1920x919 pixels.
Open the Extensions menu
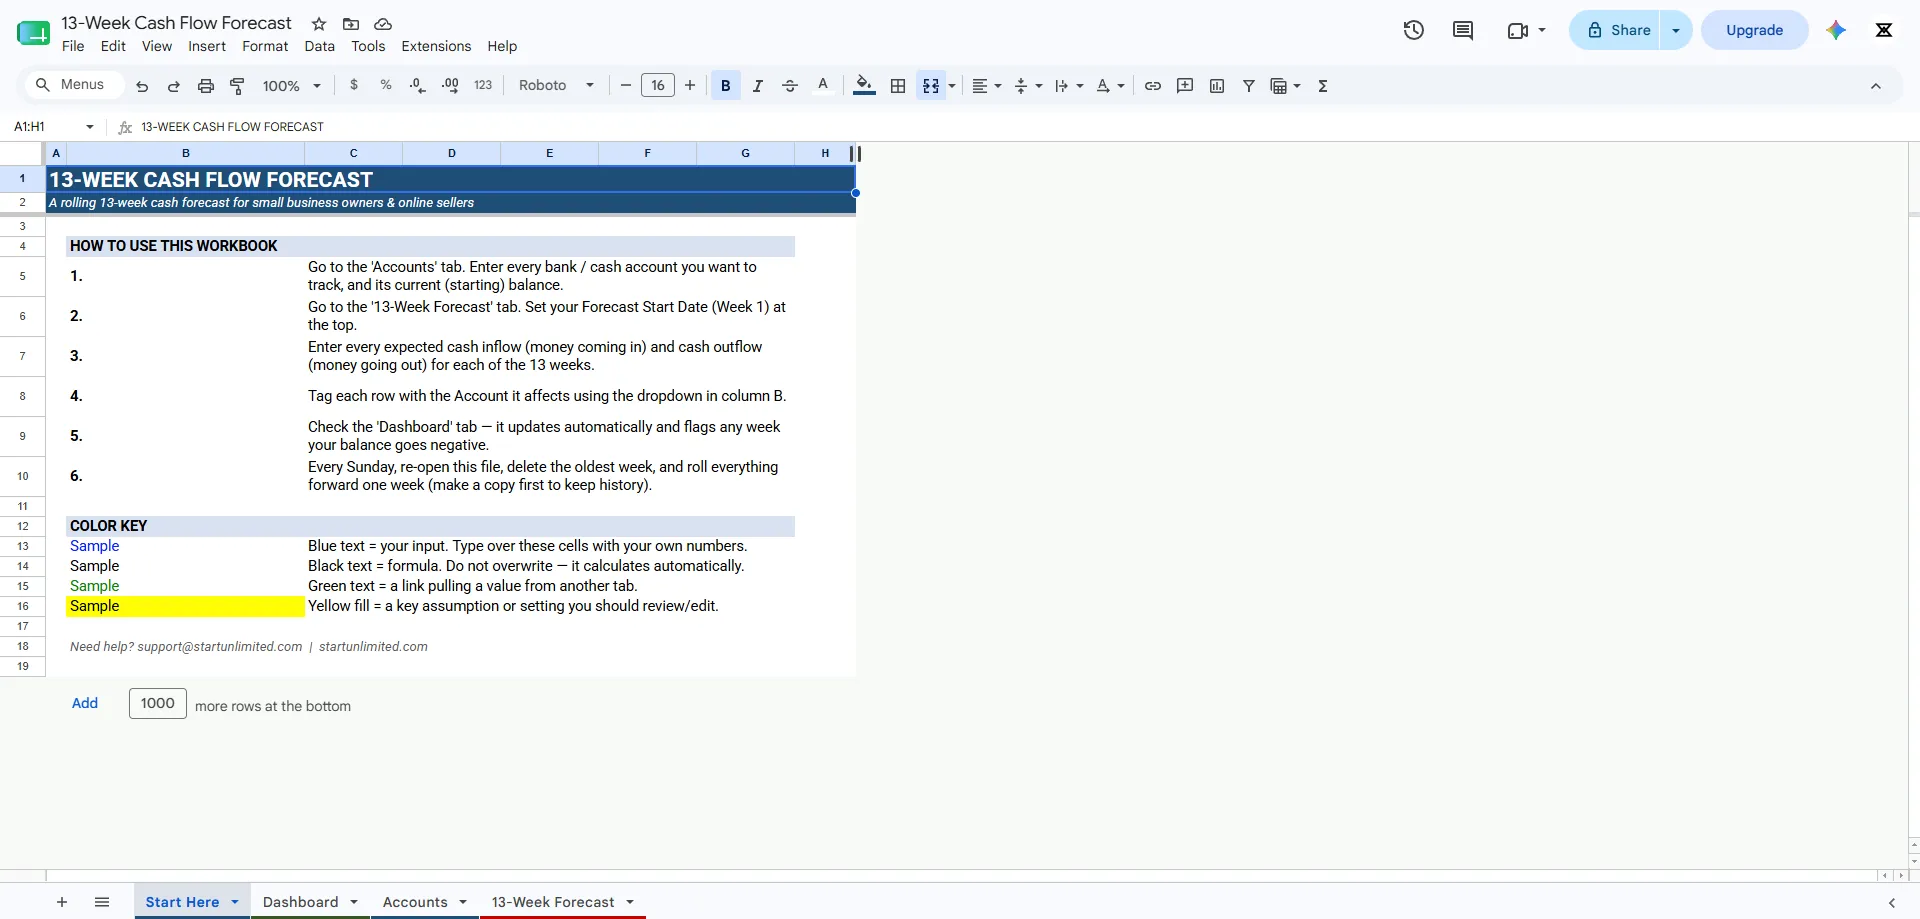pyautogui.click(x=436, y=46)
